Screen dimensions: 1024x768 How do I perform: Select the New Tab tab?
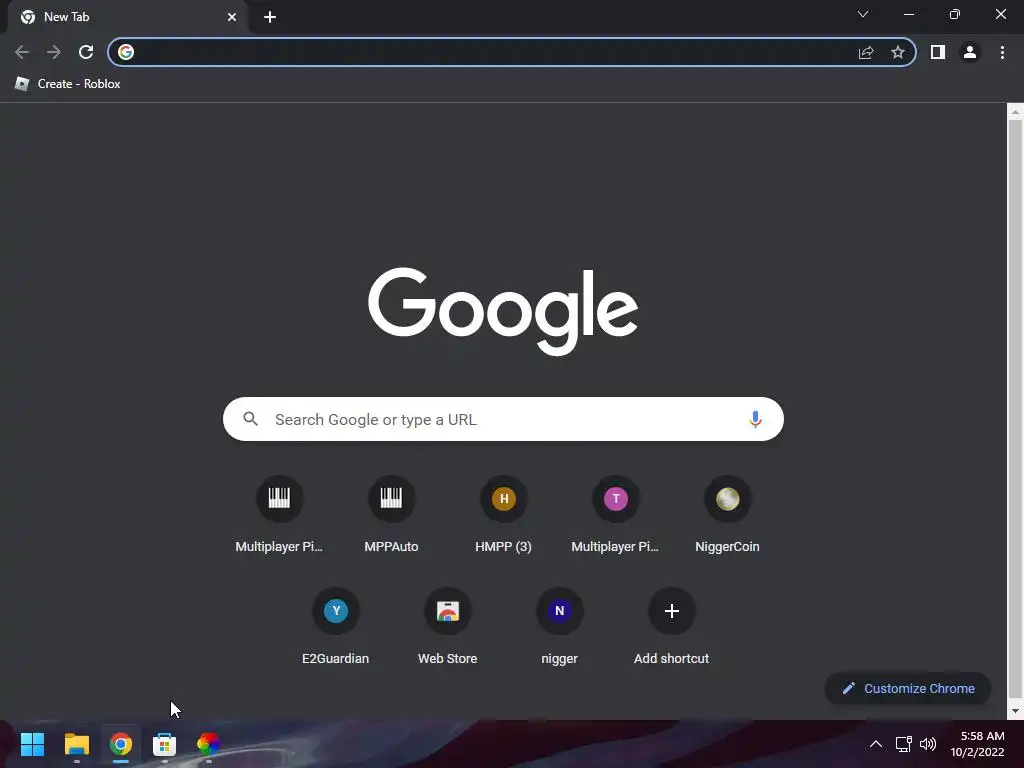point(128,17)
